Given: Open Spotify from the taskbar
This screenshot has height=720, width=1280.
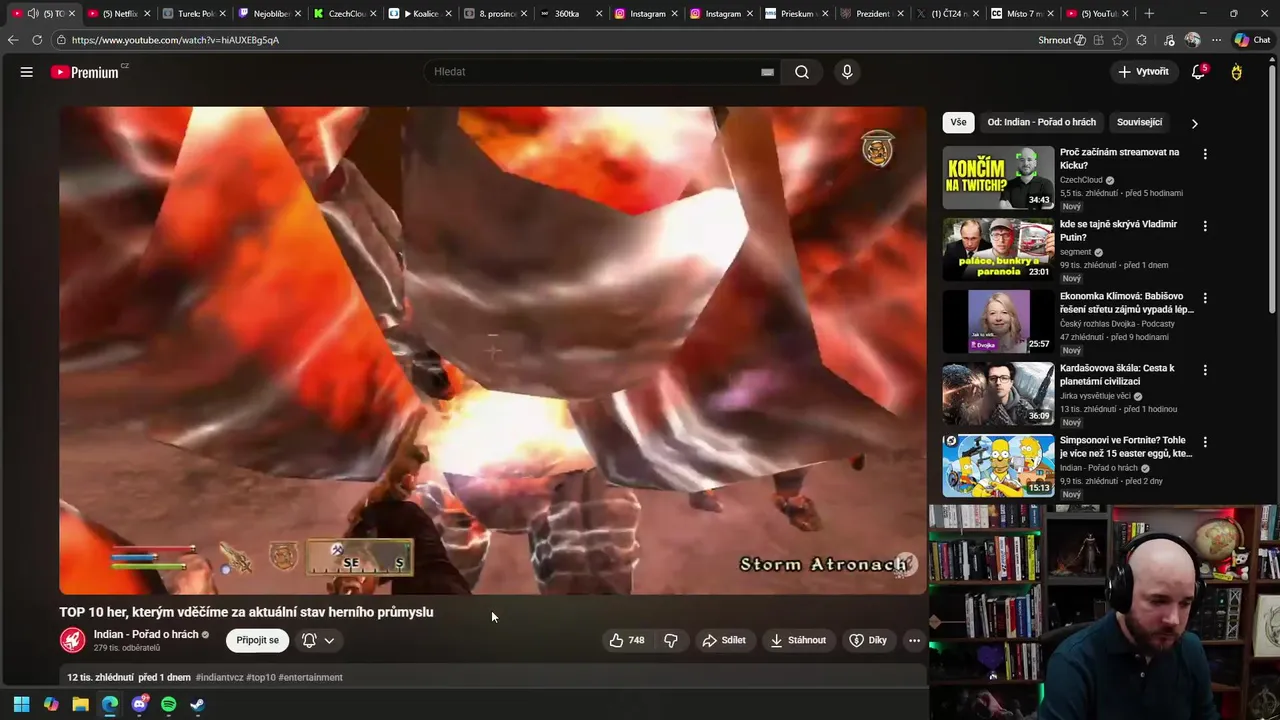Looking at the screenshot, I should coord(168,704).
